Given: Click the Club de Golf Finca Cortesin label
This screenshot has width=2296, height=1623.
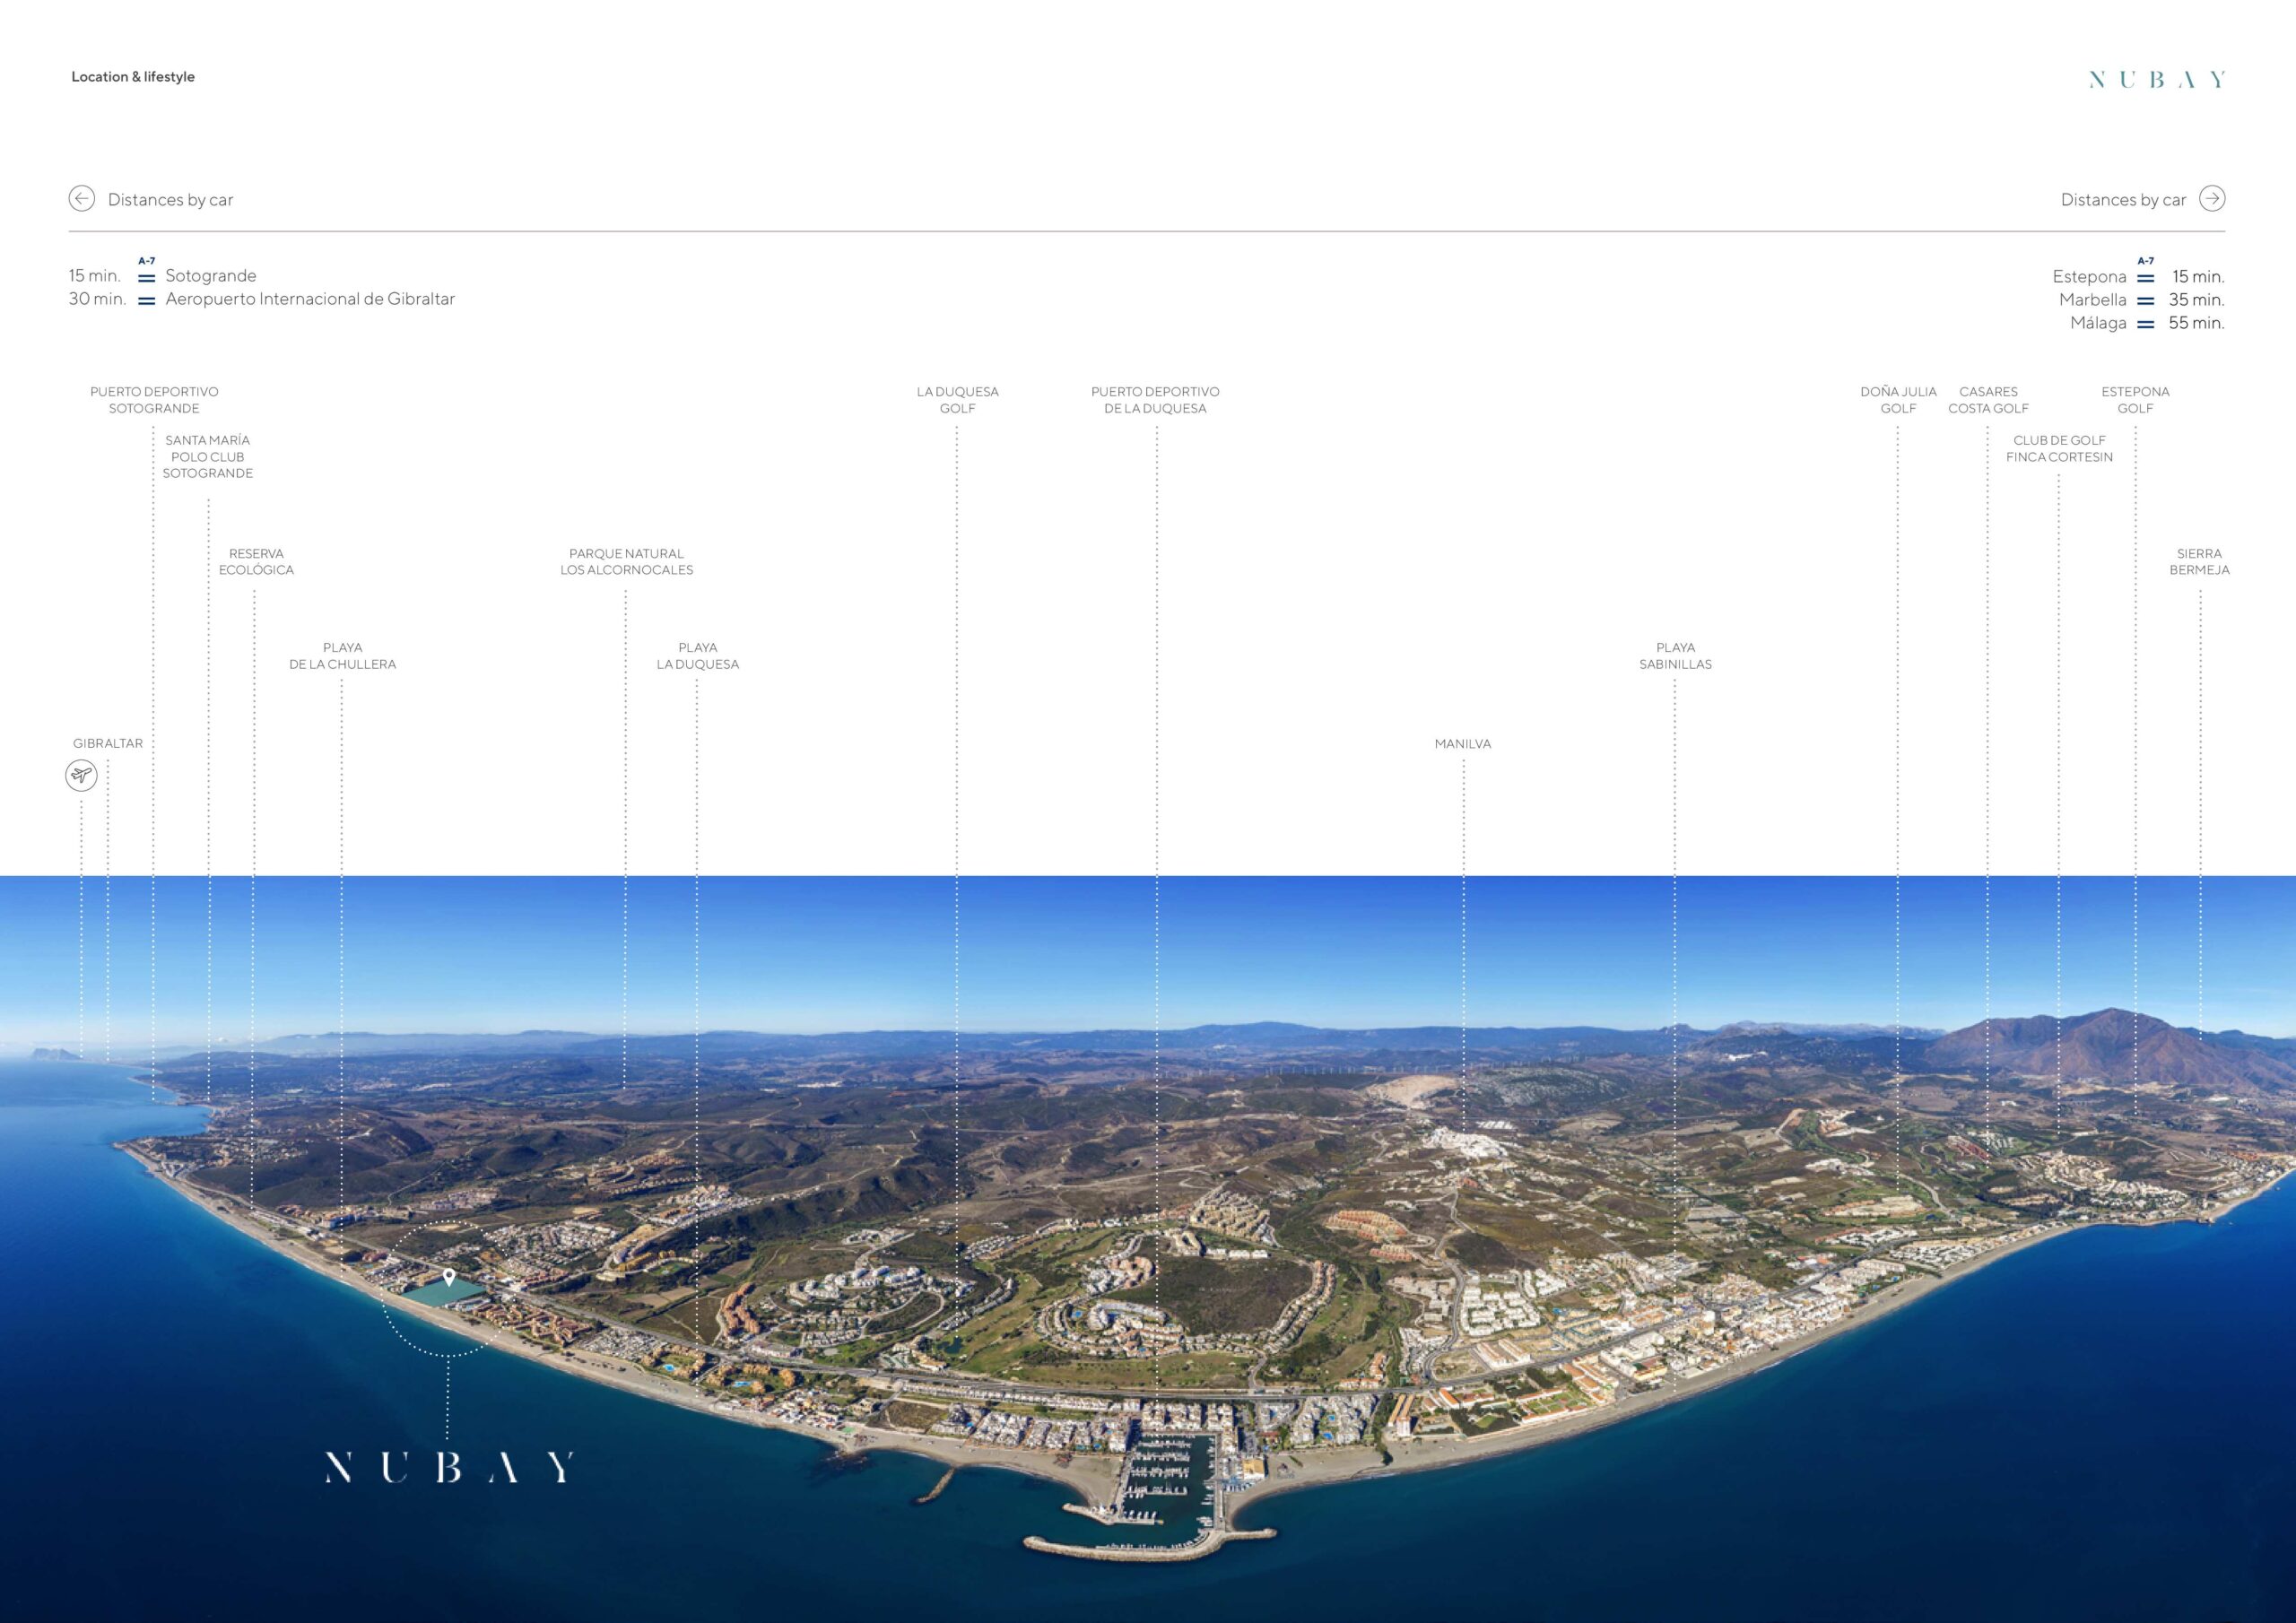Looking at the screenshot, I should (x=2059, y=448).
